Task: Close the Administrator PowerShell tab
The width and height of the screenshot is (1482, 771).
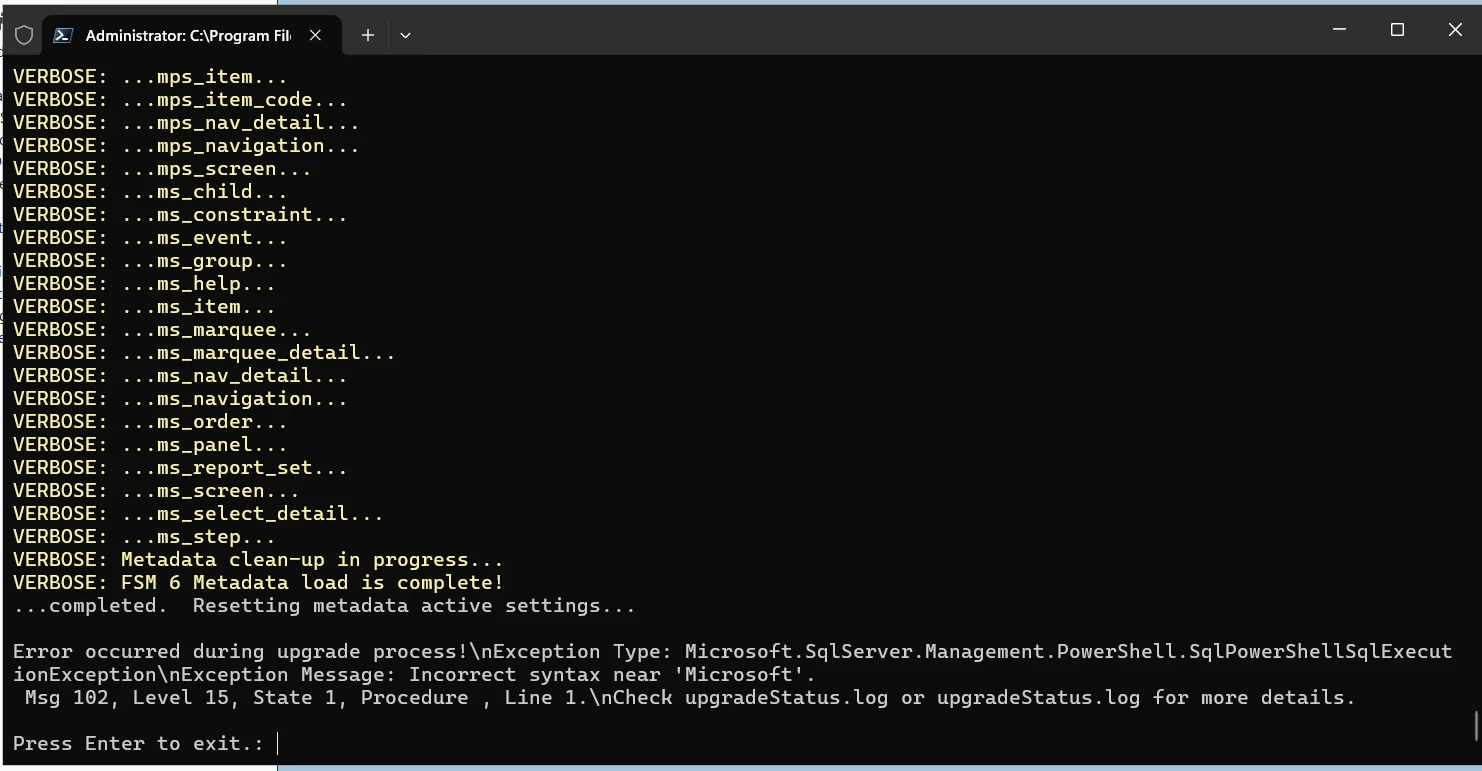Action: click(x=315, y=35)
